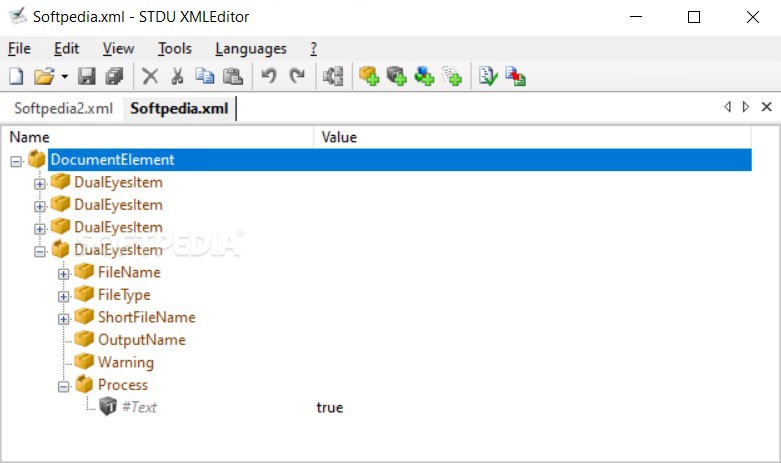Image resolution: width=781 pixels, height=463 pixels.
Task: Expand the FileName node
Action: (x=63, y=274)
